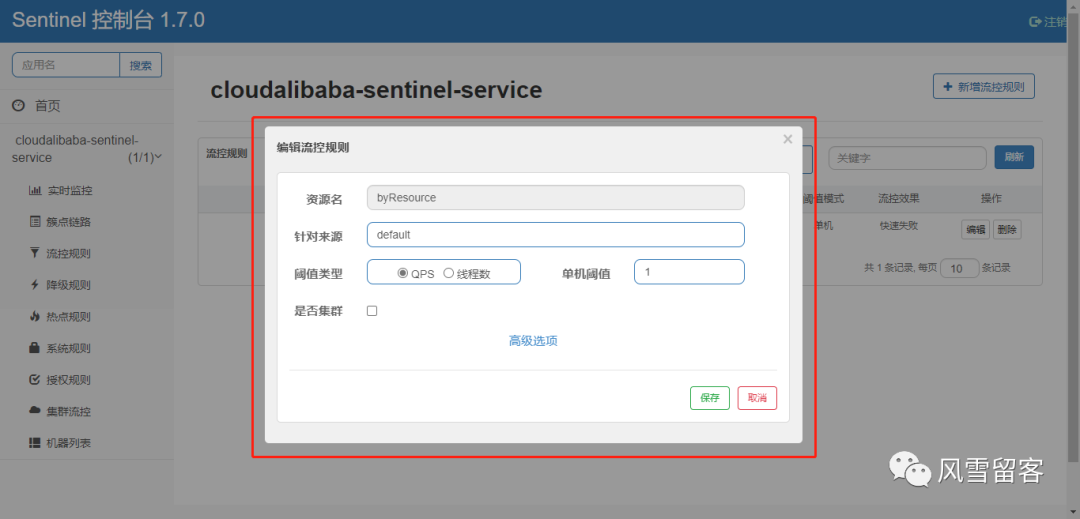
Task: Select the 线程数 threshold type radio
Action: point(448,273)
